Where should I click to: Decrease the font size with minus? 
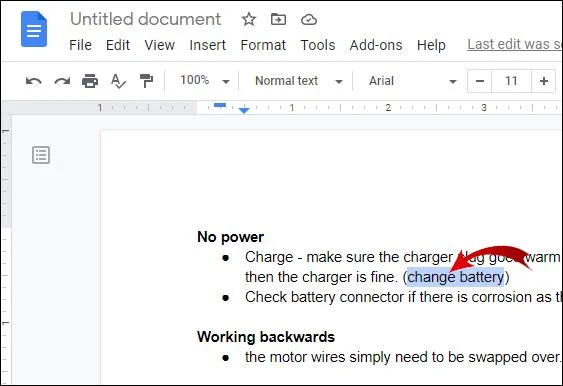480,81
